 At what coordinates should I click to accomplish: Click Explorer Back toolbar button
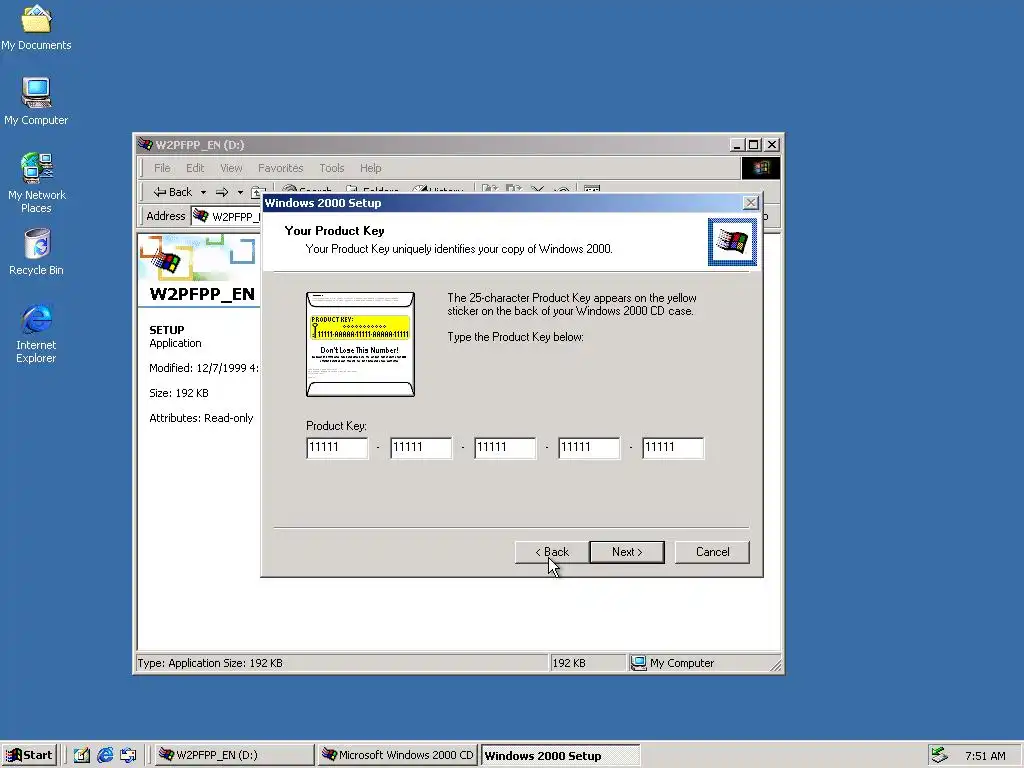point(172,192)
